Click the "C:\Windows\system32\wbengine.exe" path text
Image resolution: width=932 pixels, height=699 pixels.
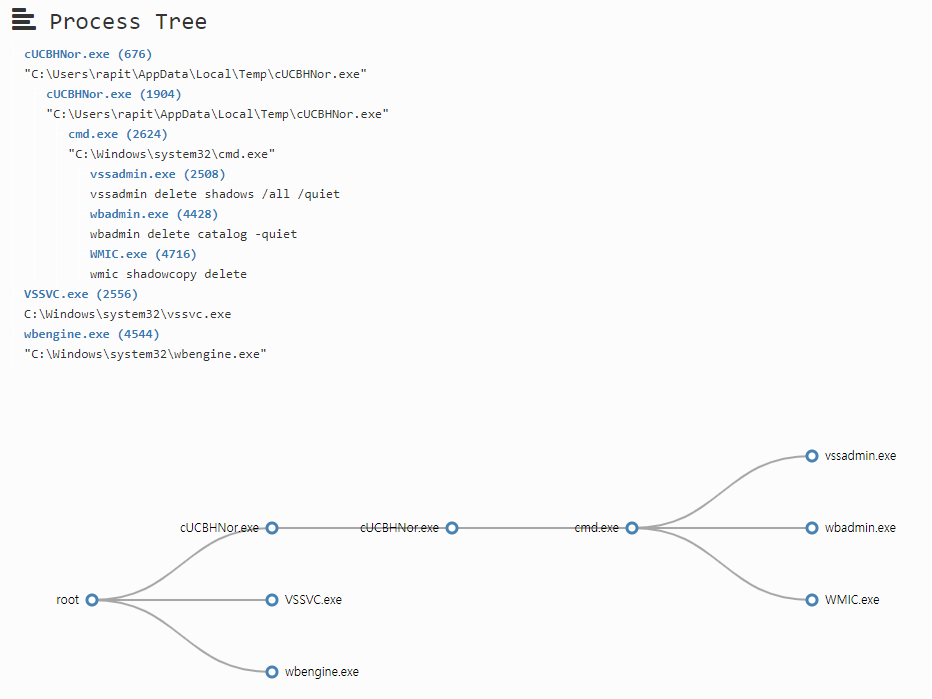tap(145, 354)
